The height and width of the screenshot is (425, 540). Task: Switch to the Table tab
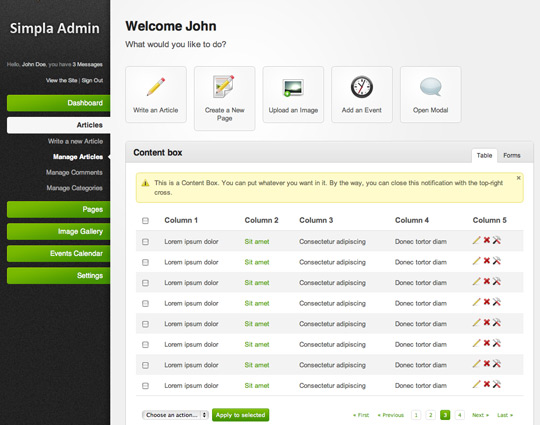[x=484, y=156]
